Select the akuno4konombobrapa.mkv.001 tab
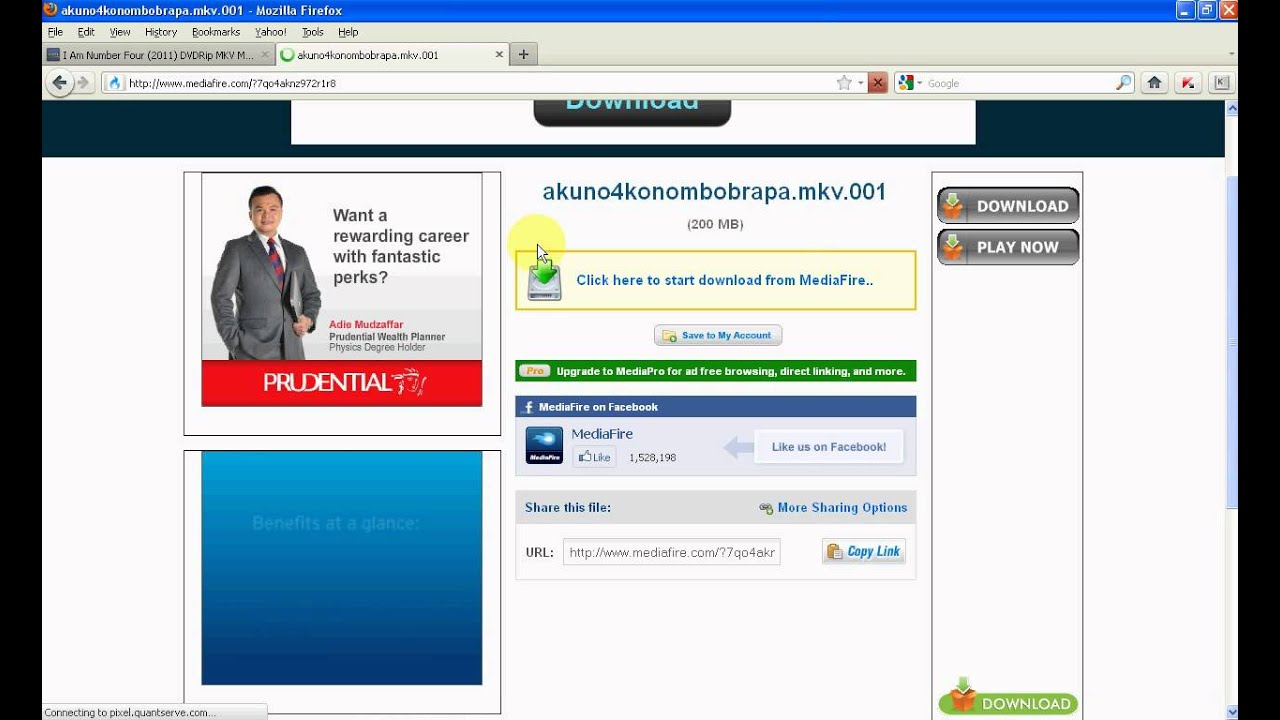The image size is (1280, 720). pos(392,55)
